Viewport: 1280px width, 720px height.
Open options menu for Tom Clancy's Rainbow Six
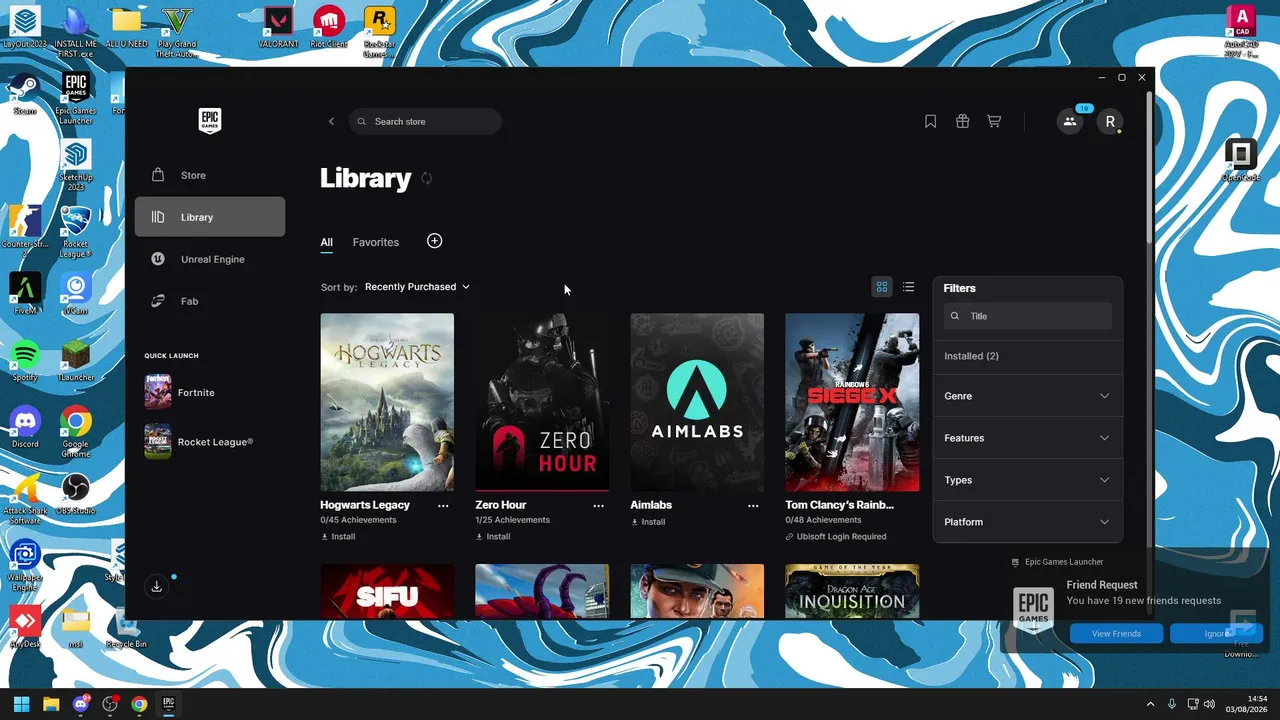click(x=908, y=506)
